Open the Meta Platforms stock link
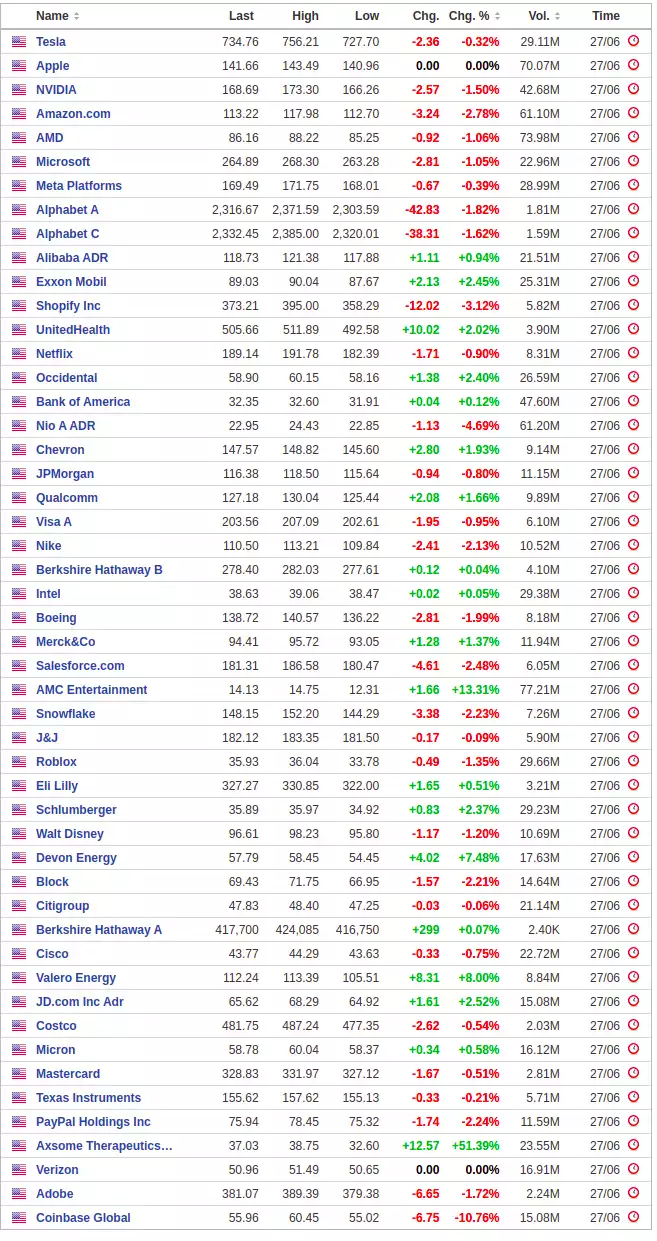This screenshot has height=1241, width=657. pyautogui.click(x=79, y=186)
